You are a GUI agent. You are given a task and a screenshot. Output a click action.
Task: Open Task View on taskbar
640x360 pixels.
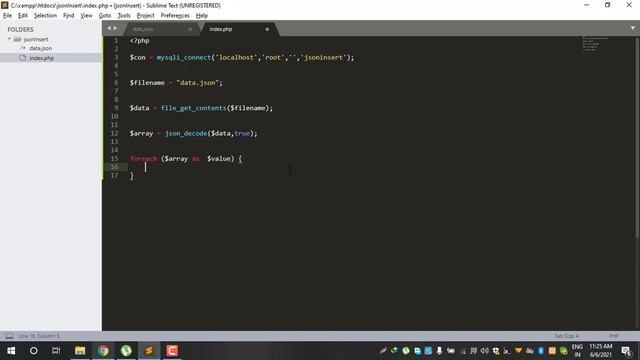[56, 351]
